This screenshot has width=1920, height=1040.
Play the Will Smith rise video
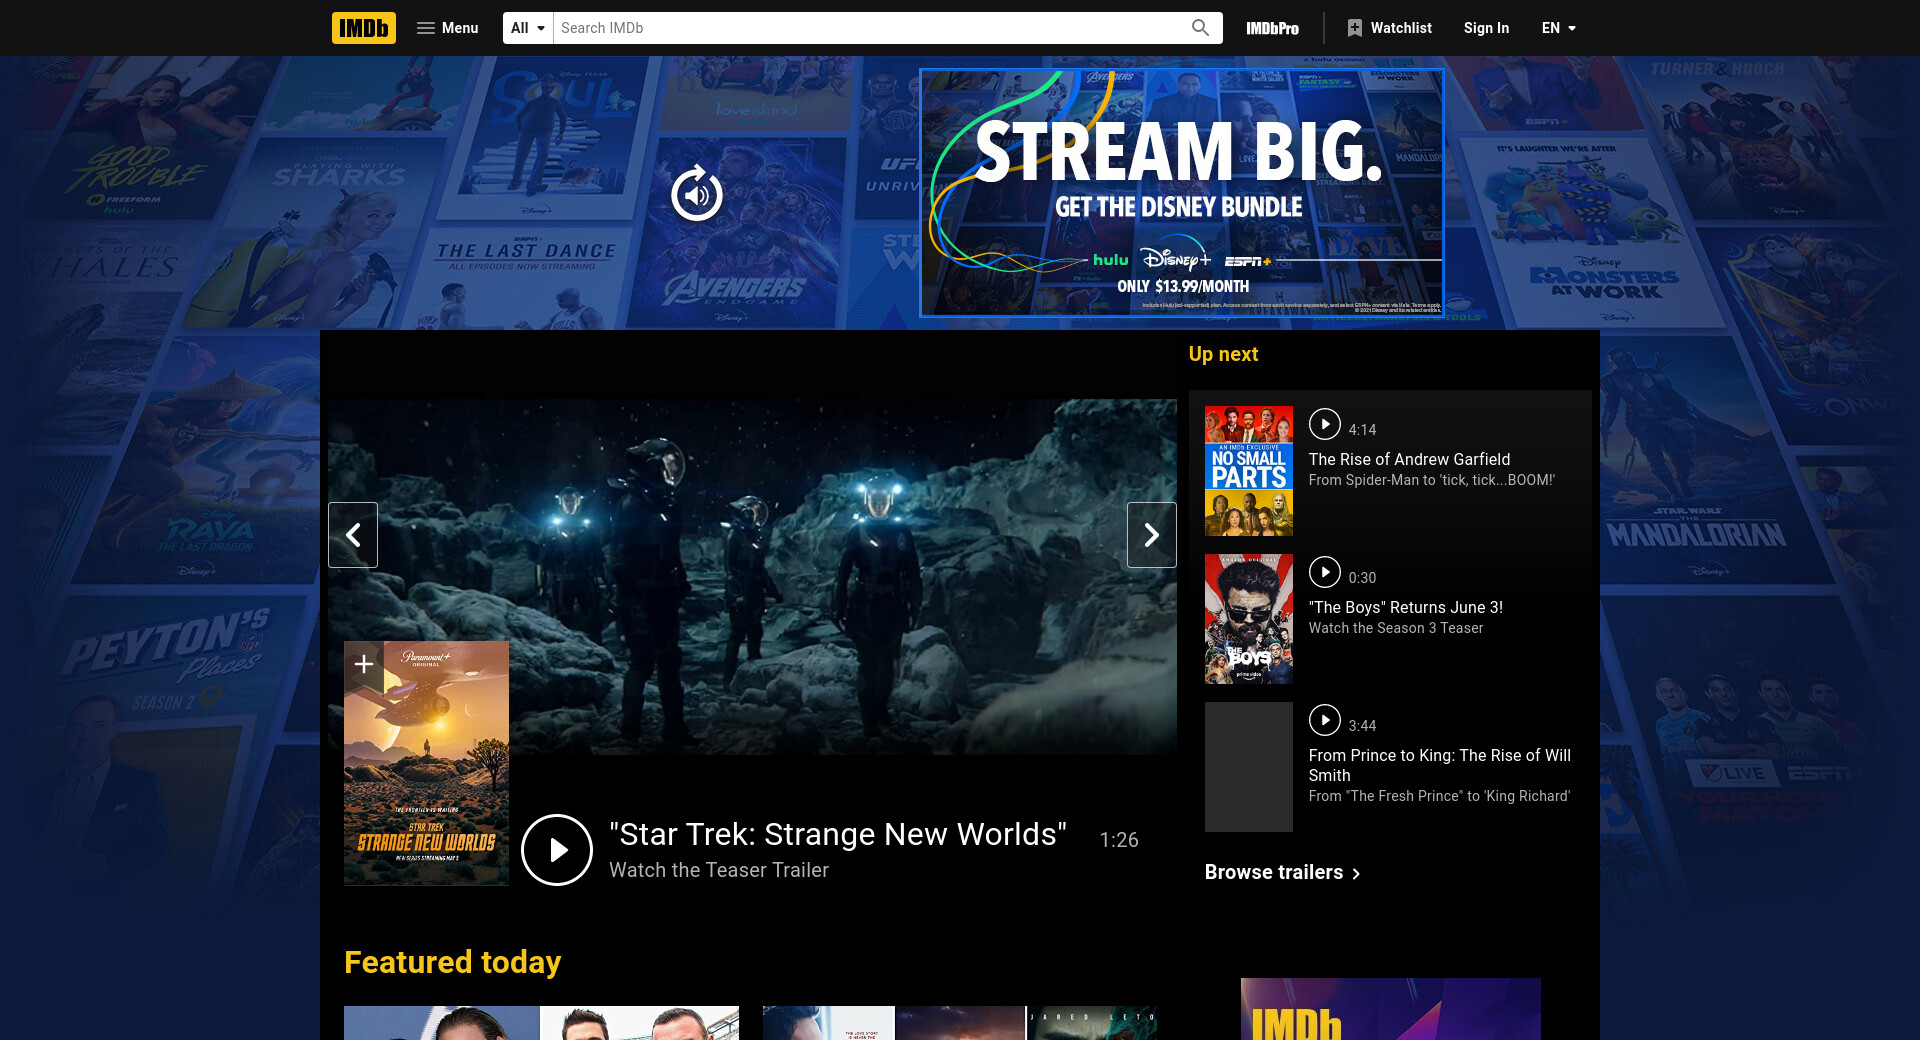point(1325,720)
